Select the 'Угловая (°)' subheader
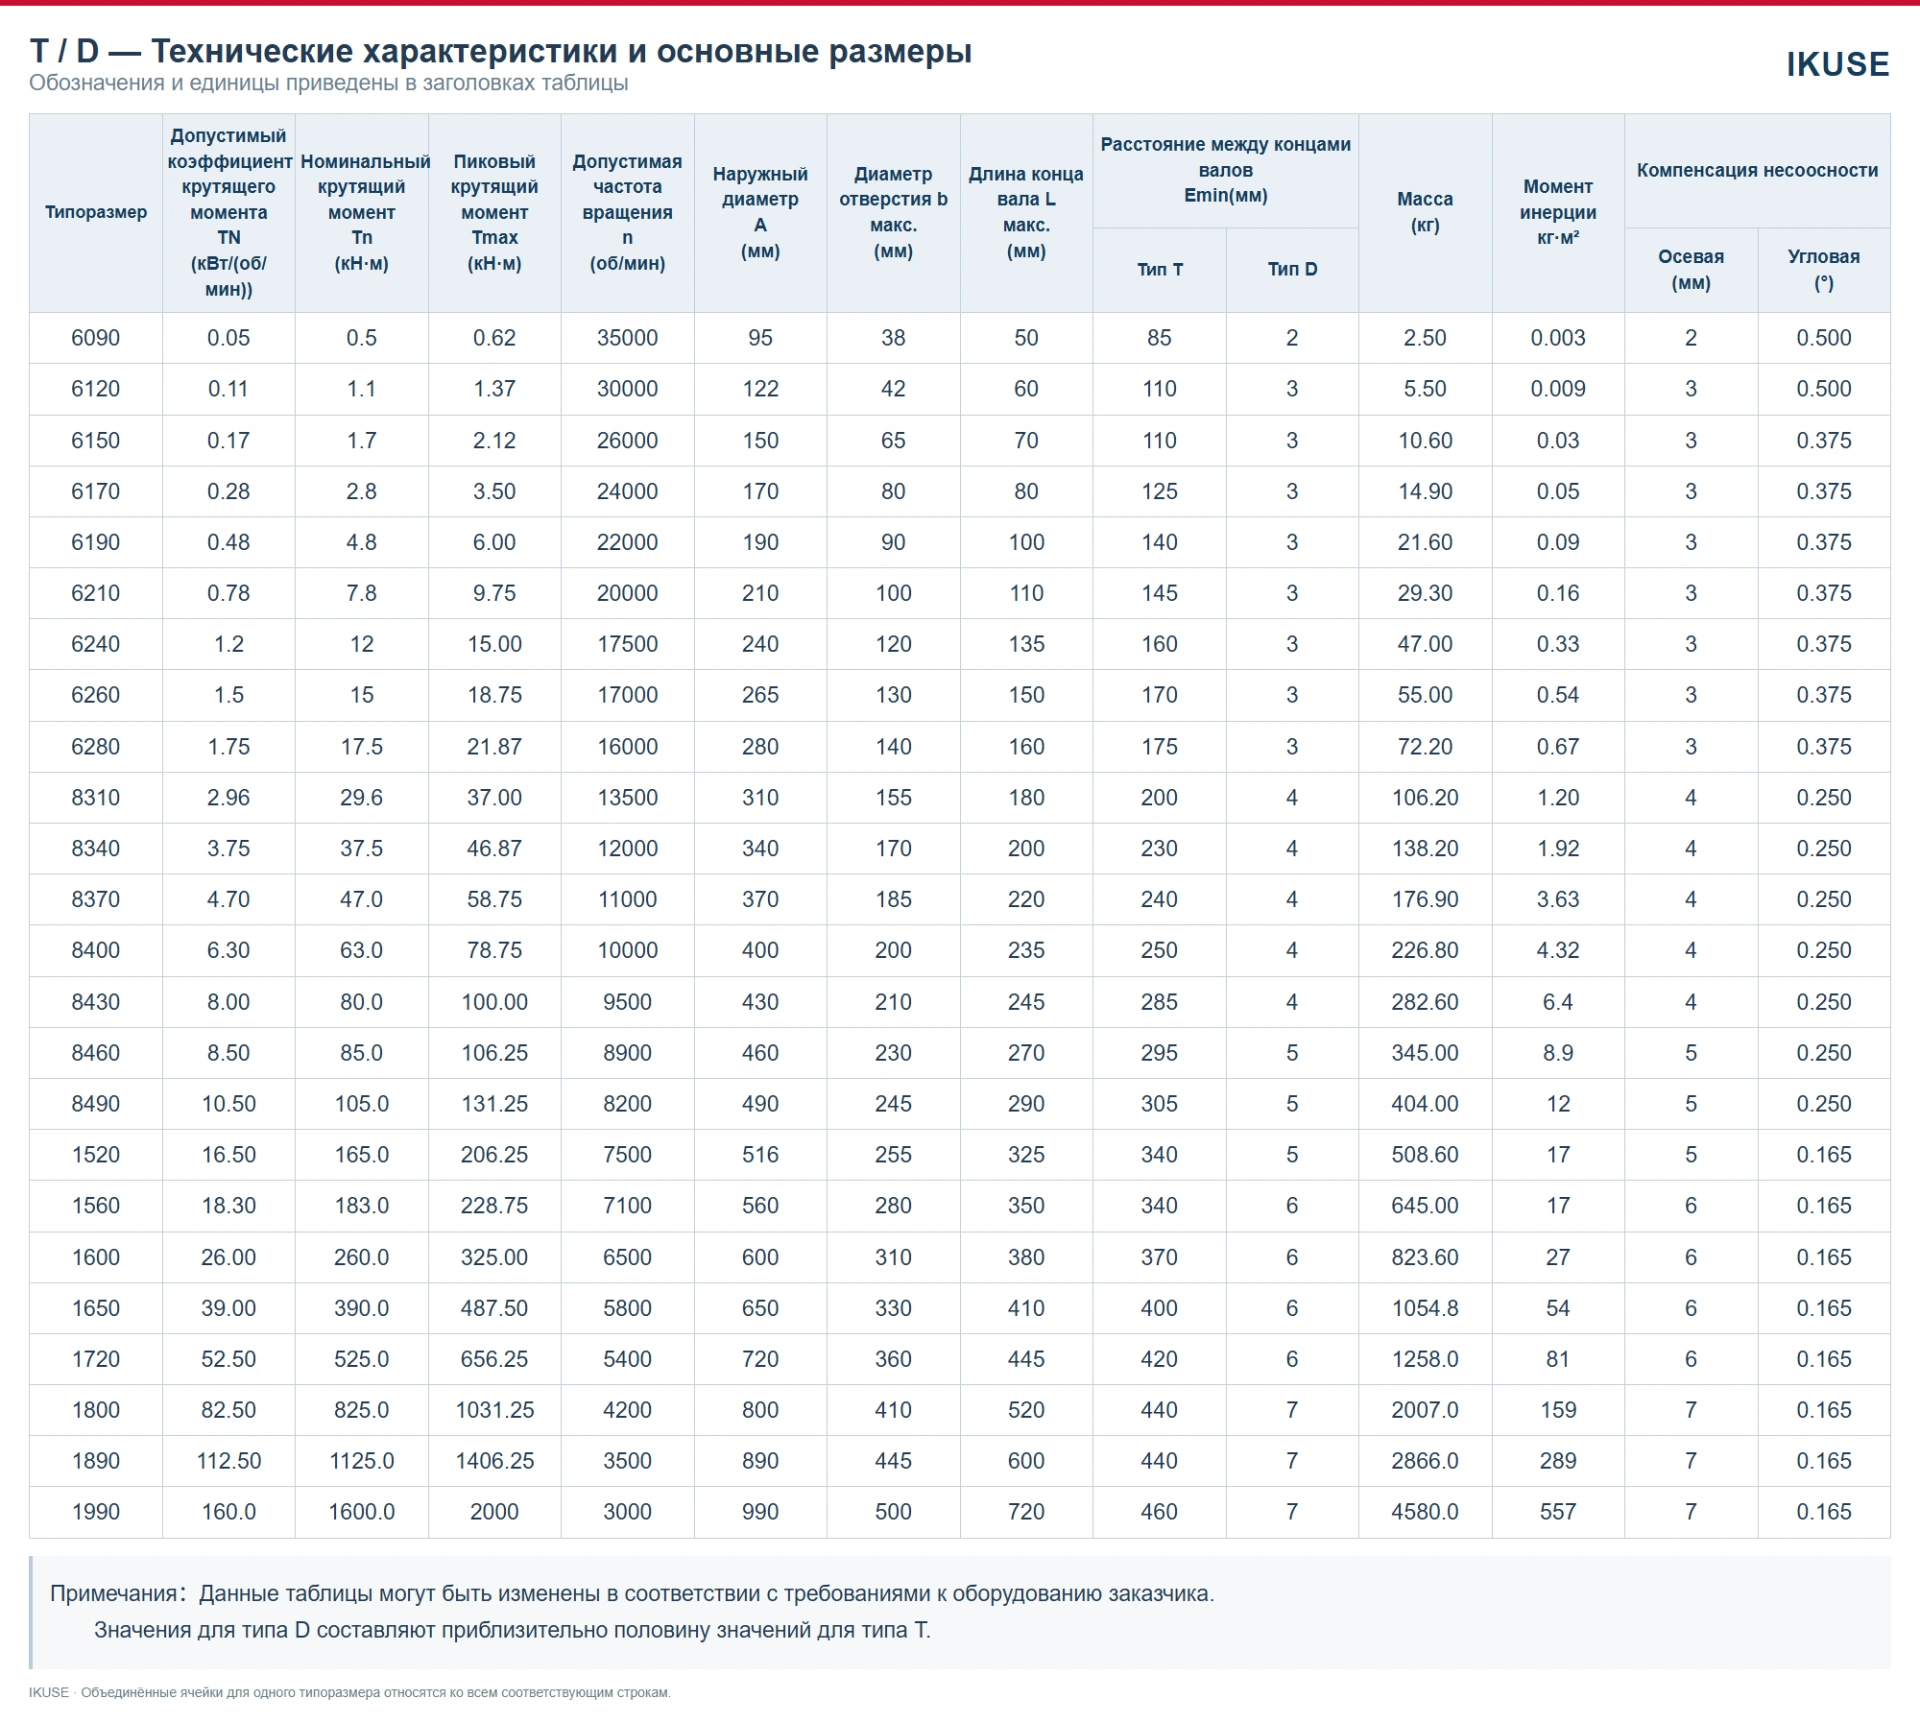 (x=1824, y=269)
